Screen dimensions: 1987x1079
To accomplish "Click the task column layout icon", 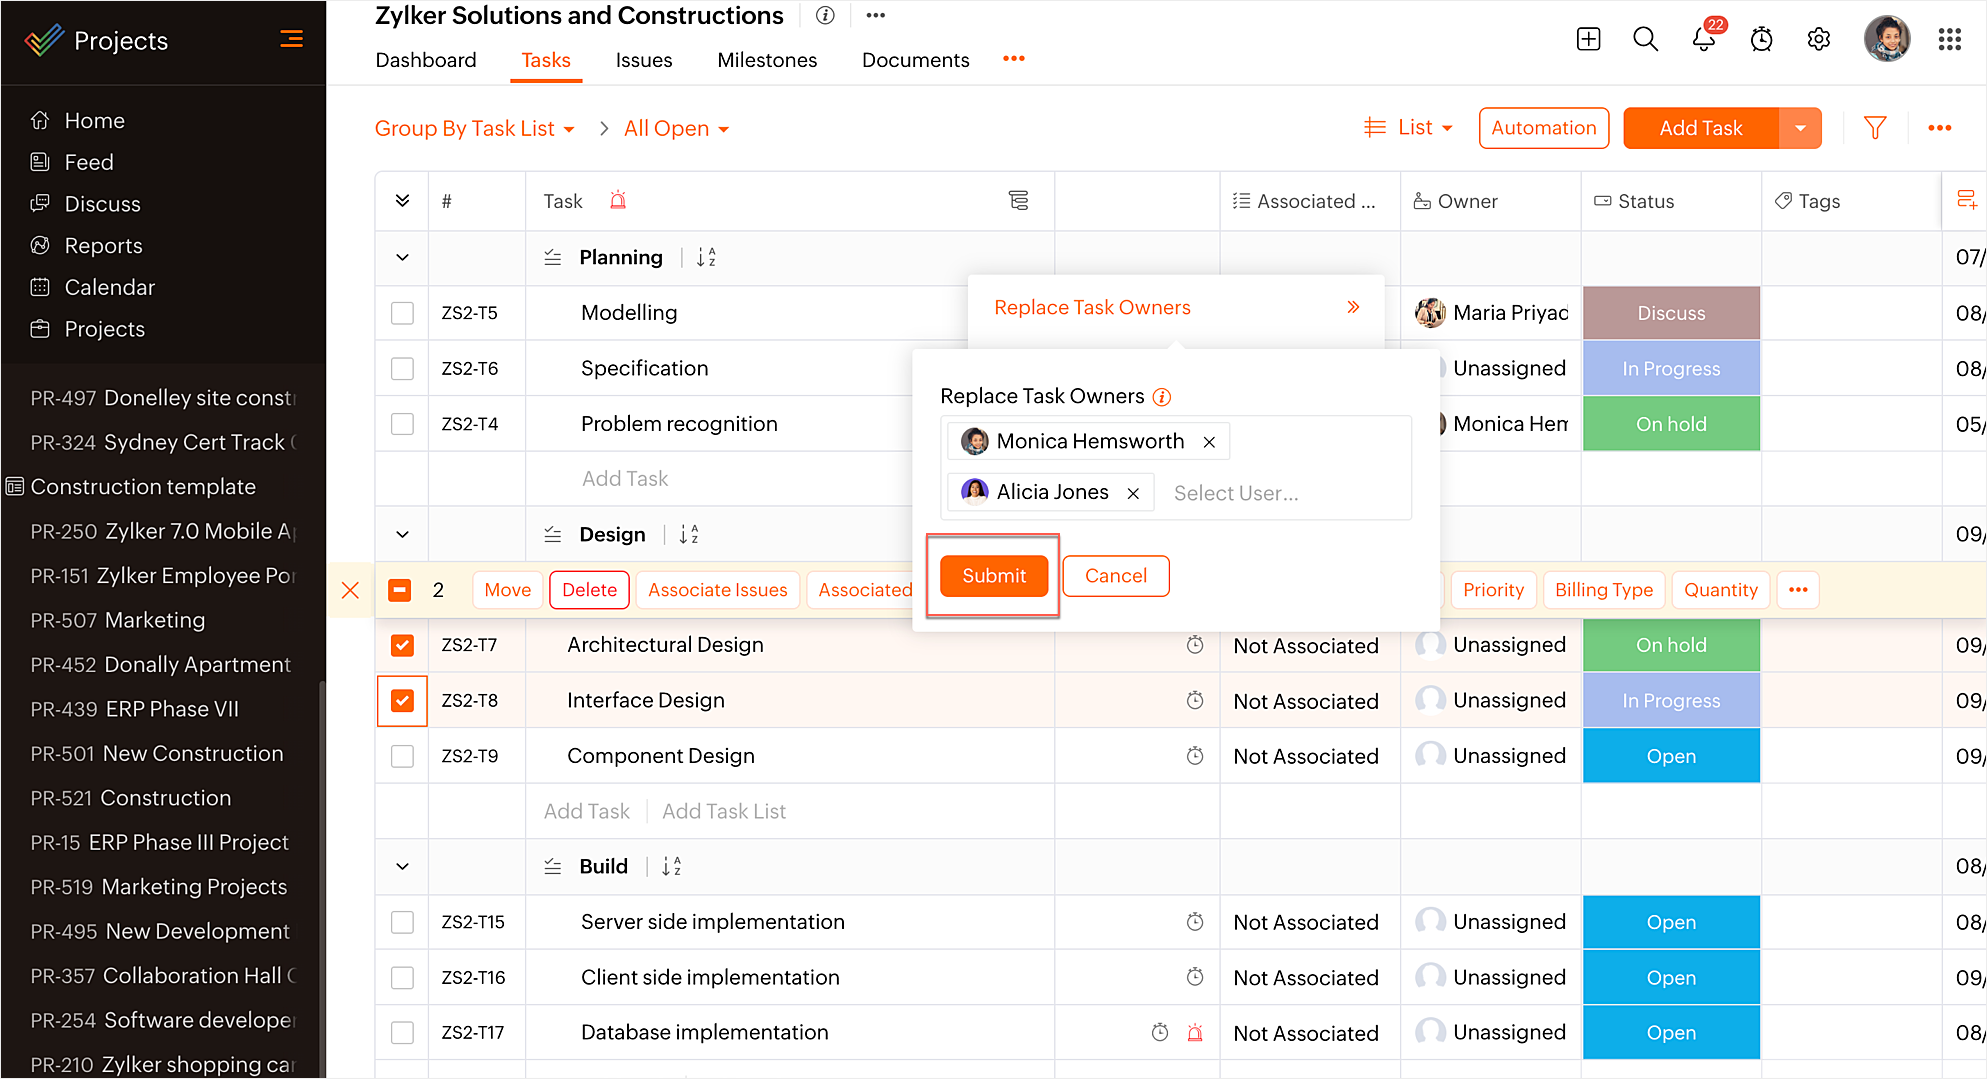I will pyautogui.click(x=1018, y=201).
